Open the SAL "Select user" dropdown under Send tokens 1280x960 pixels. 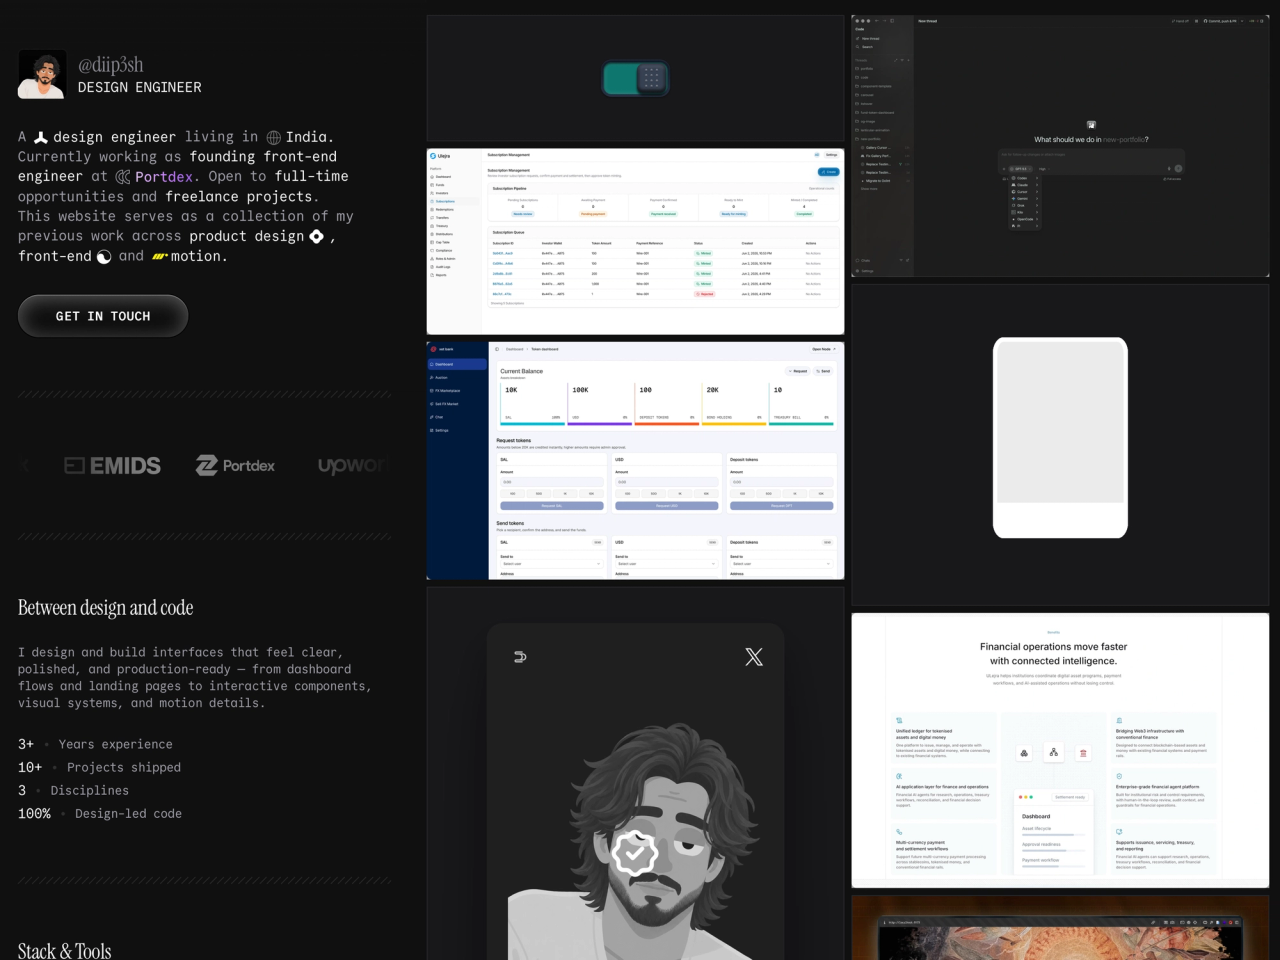[x=551, y=564]
